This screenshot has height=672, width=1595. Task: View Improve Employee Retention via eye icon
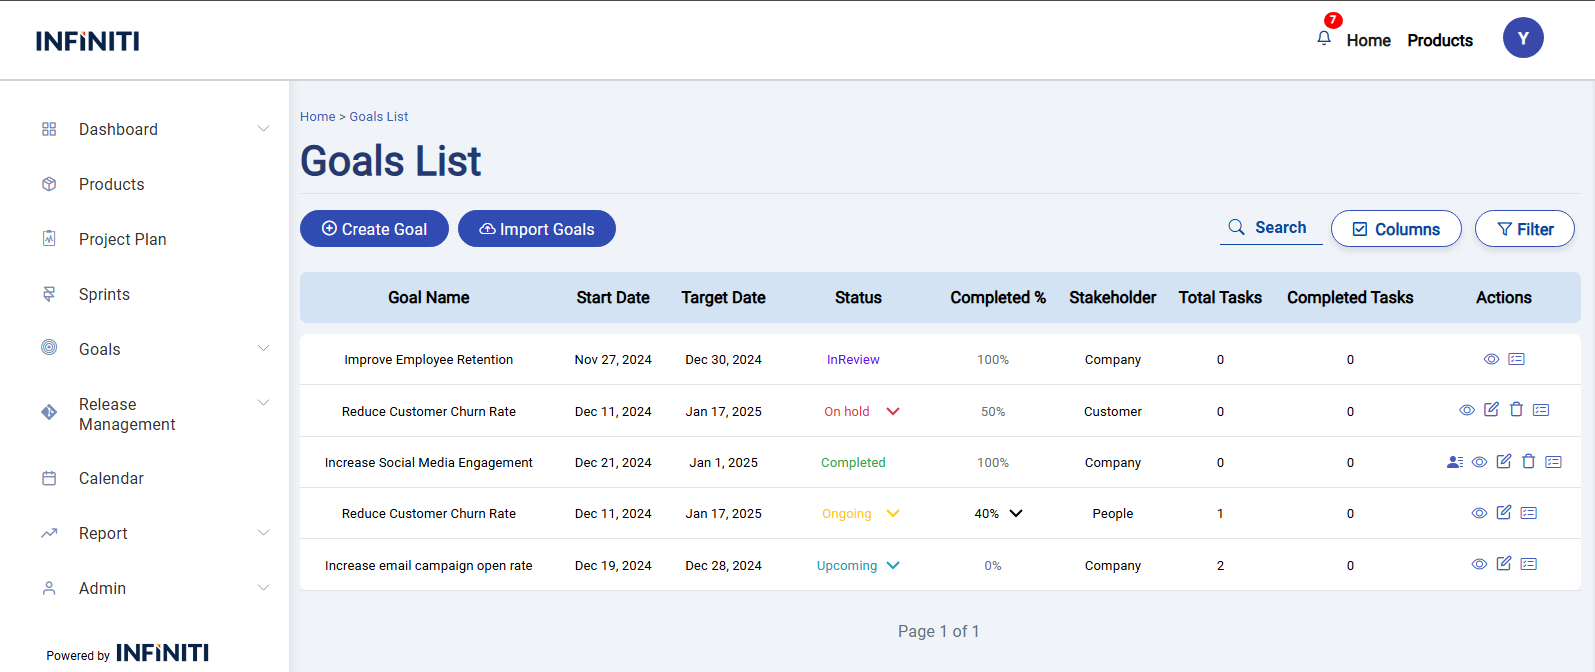point(1491,359)
